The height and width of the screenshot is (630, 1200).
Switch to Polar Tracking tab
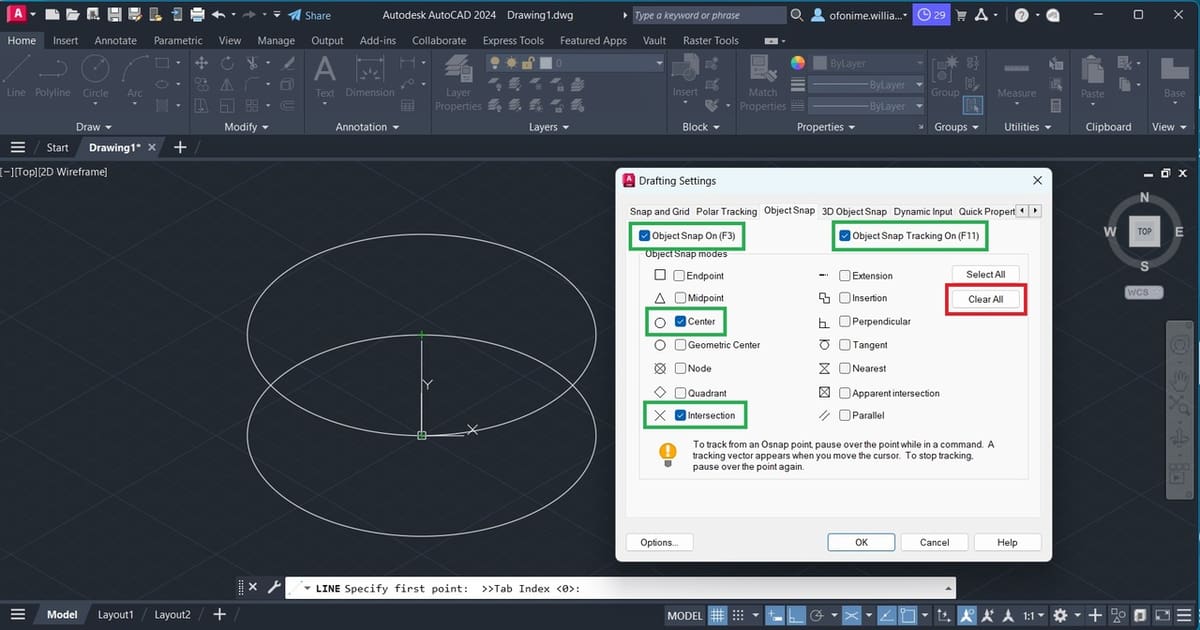click(726, 211)
